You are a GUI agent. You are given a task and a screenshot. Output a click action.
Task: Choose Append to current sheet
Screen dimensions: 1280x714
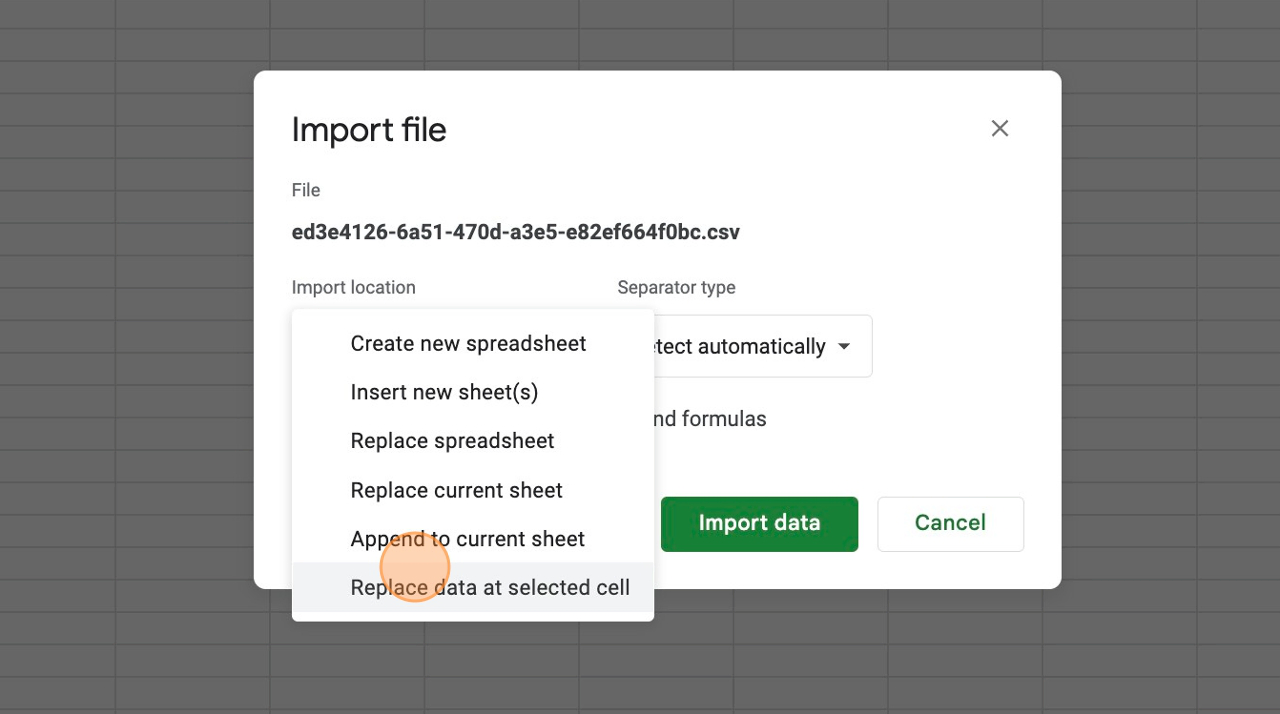[467, 539]
